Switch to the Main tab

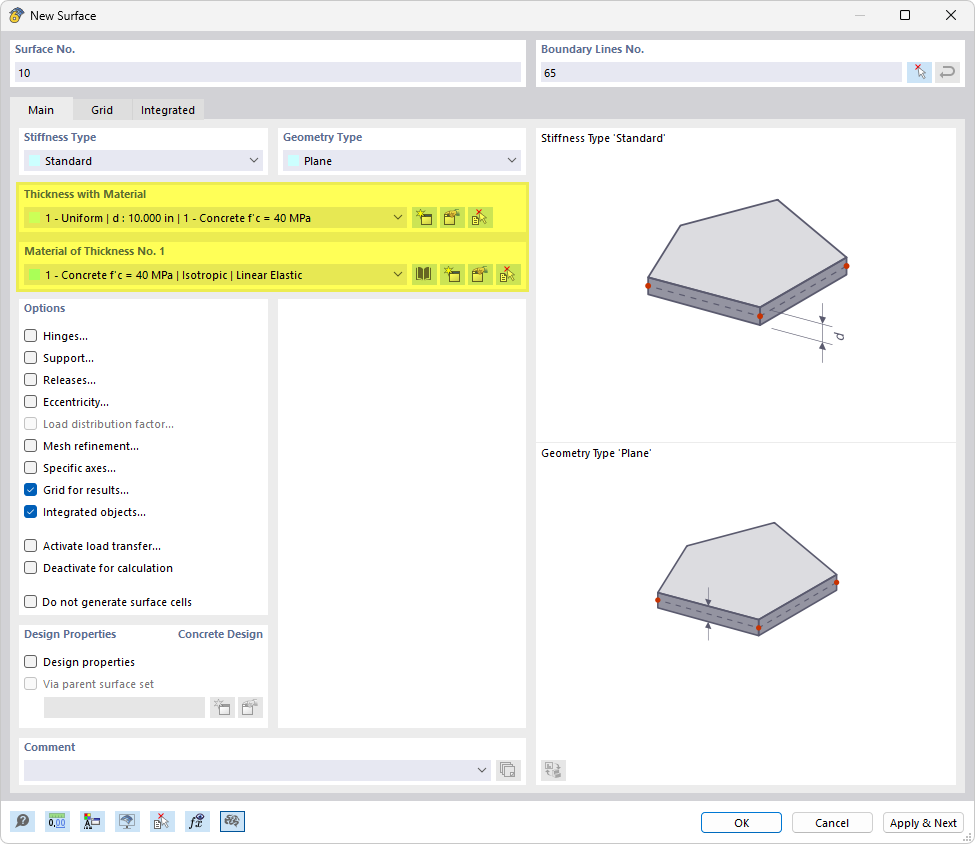[x=41, y=110]
